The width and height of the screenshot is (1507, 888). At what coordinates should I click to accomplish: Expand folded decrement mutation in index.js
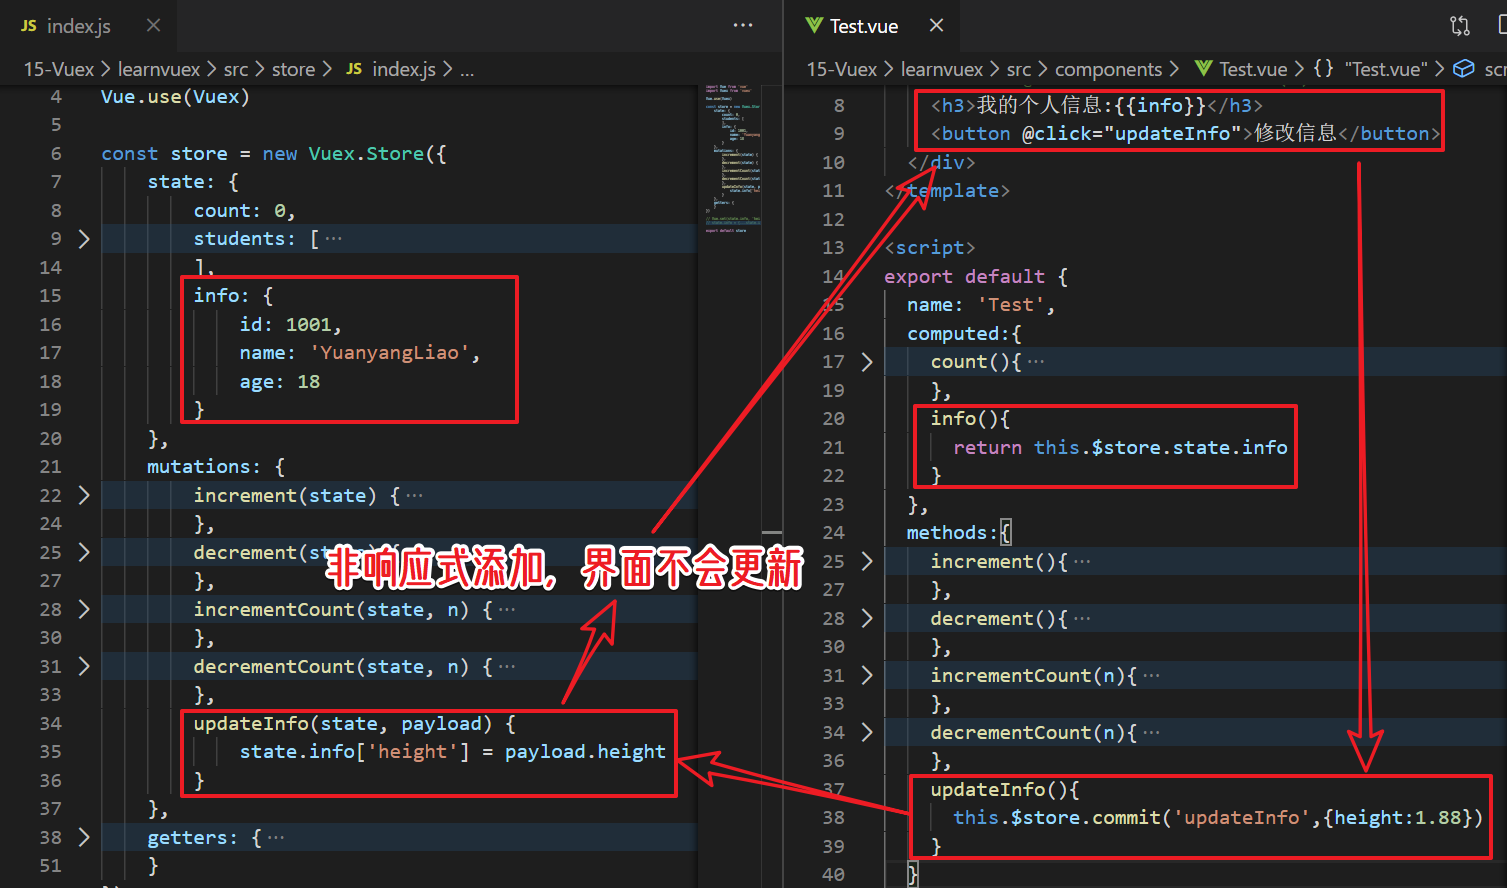(84, 553)
